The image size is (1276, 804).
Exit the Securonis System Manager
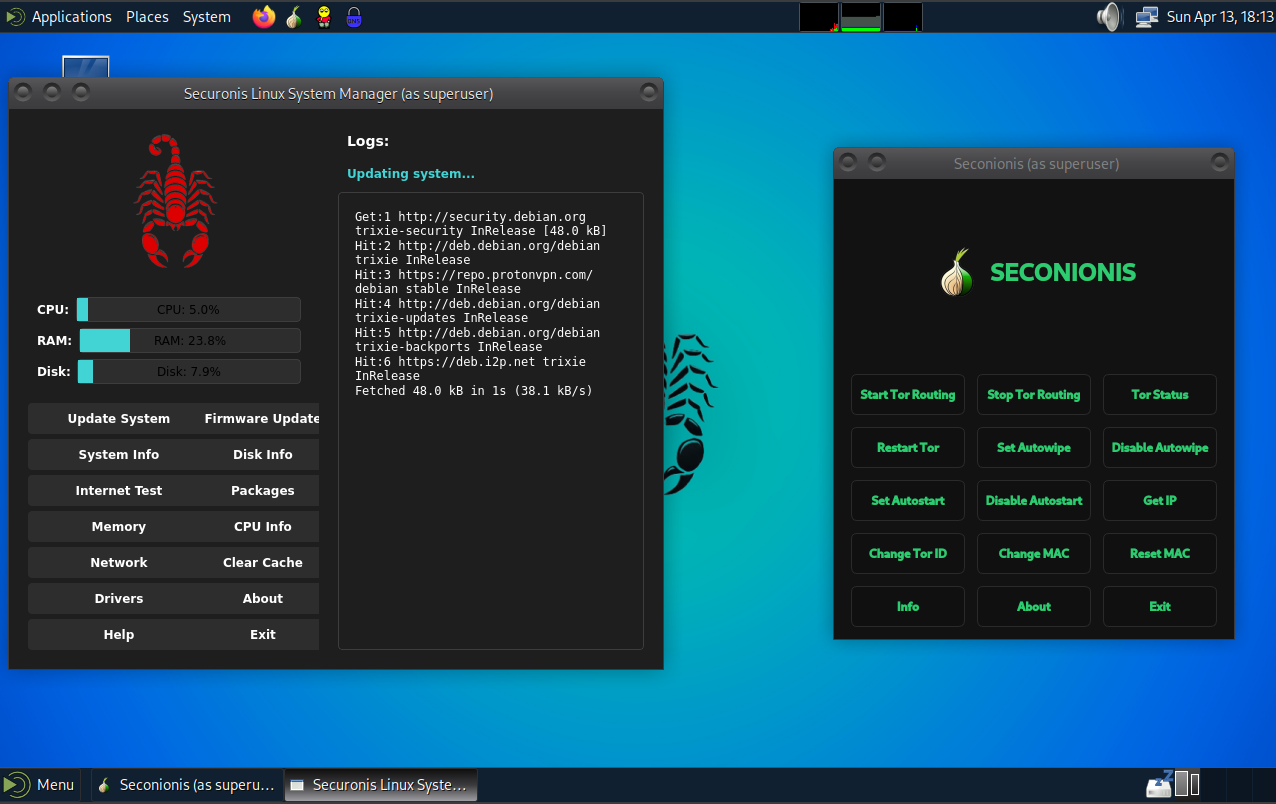coord(262,635)
